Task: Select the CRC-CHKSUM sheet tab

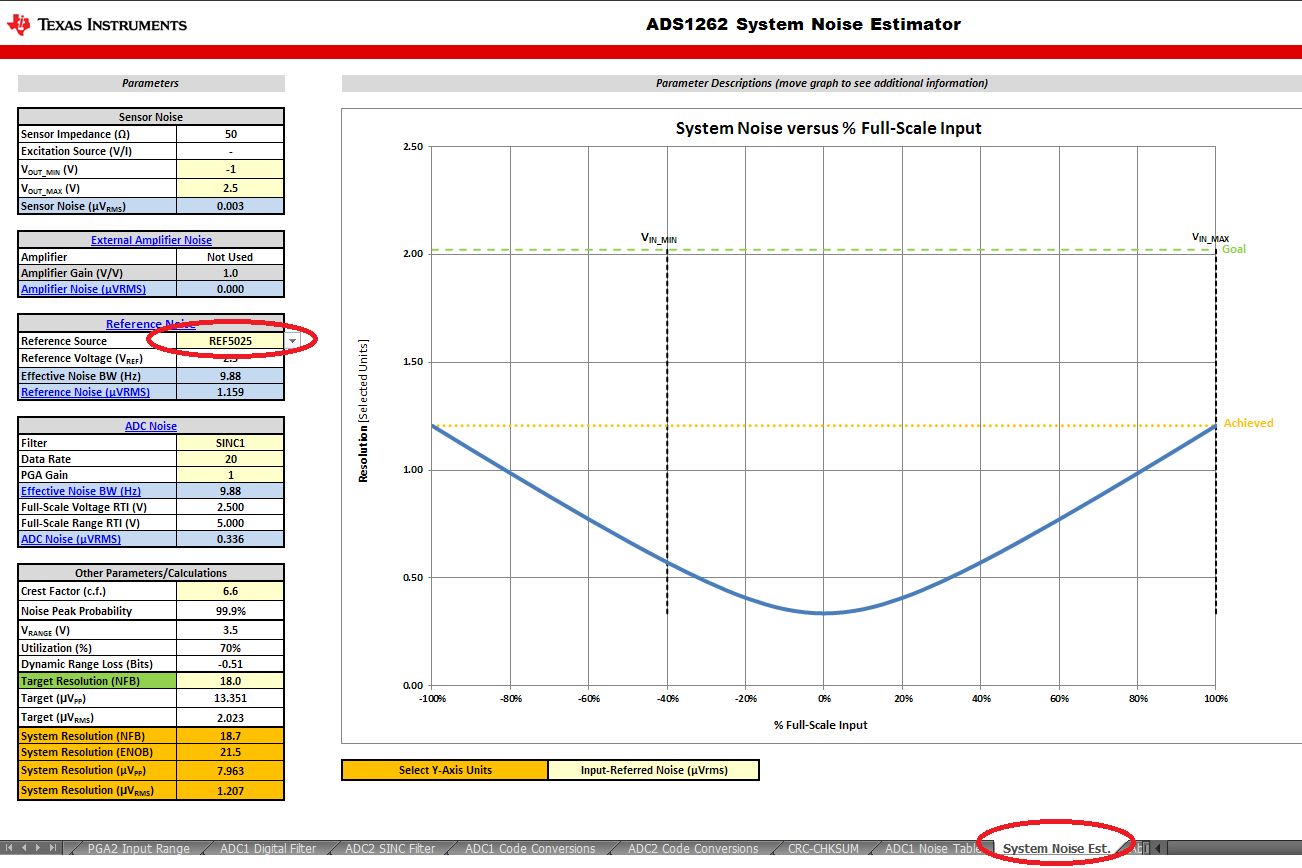Action: click(x=821, y=849)
